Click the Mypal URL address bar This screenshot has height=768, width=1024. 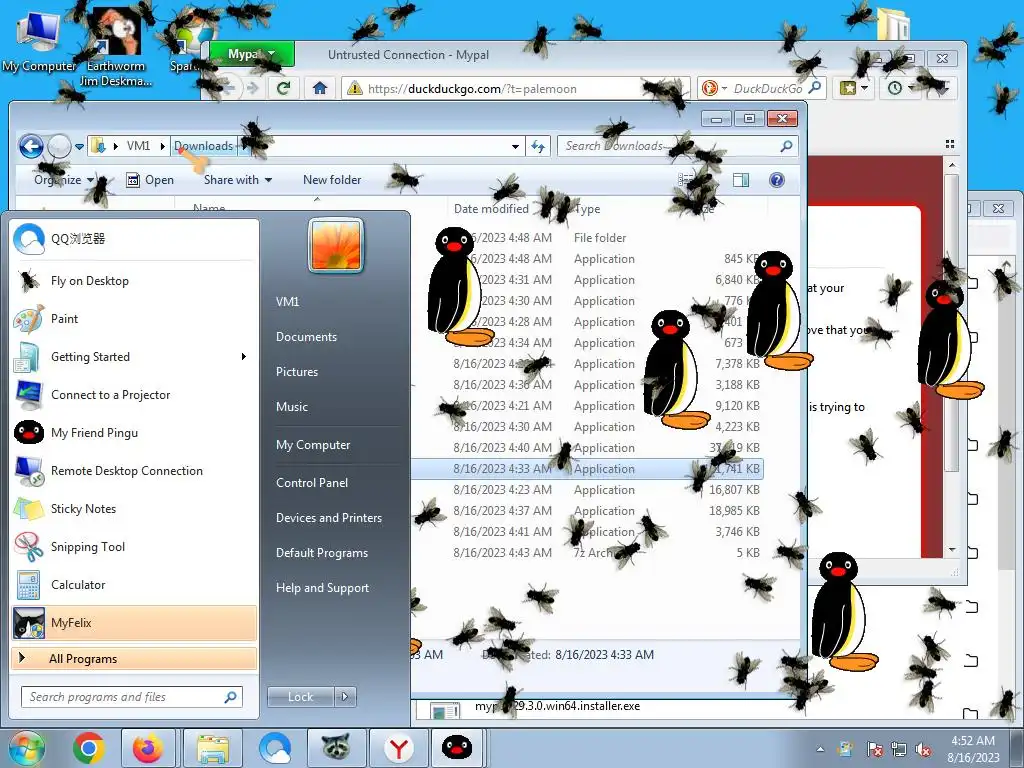515,88
